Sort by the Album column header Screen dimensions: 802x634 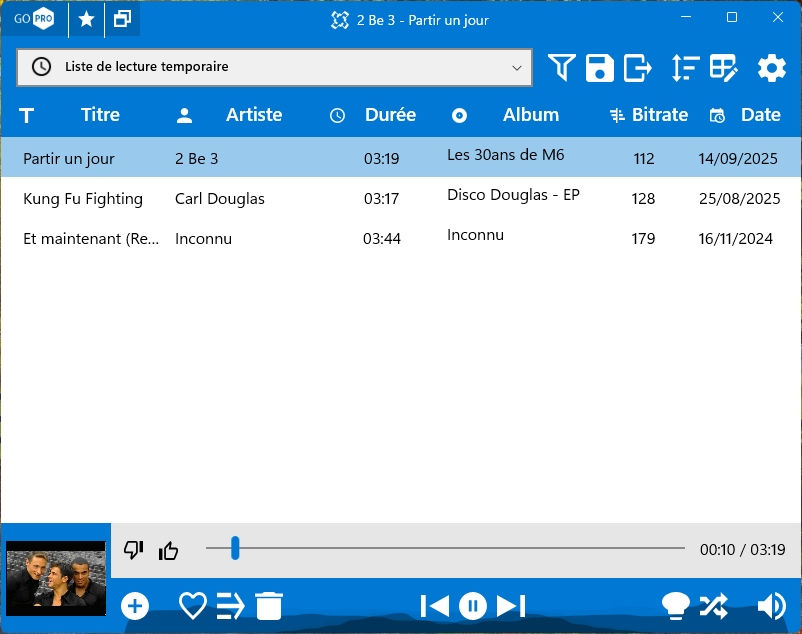click(x=531, y=115)
